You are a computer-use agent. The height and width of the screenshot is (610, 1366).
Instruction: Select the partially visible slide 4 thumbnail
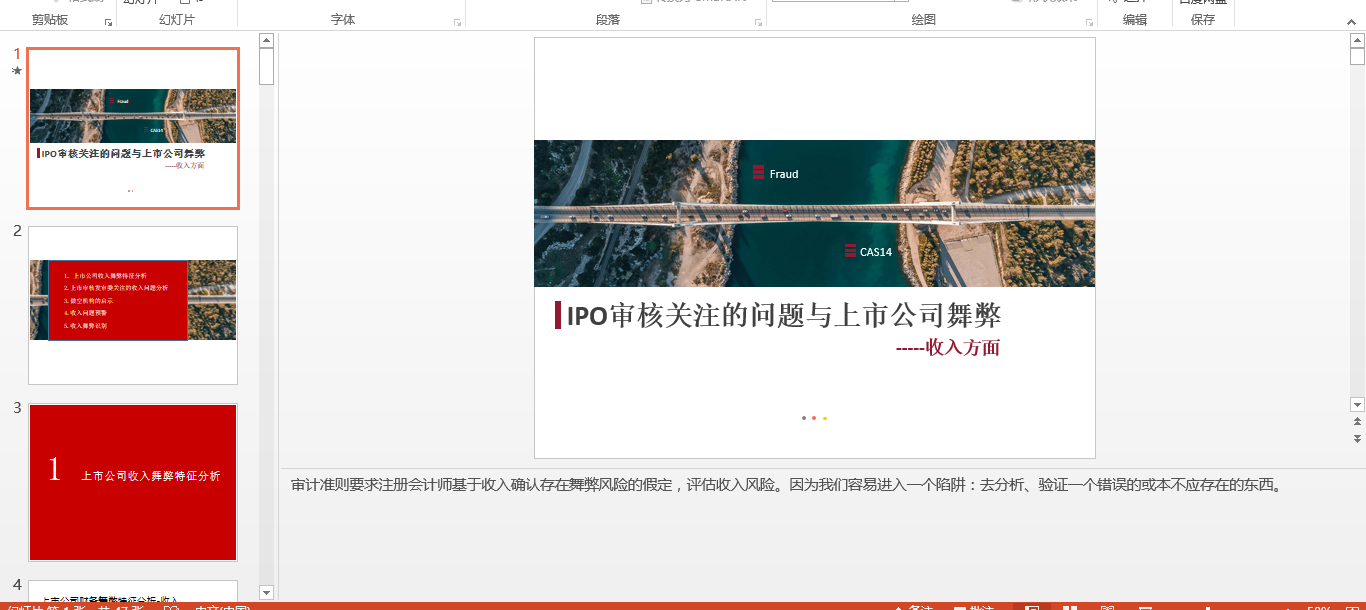pyautogui.click(x=133, y=590)
